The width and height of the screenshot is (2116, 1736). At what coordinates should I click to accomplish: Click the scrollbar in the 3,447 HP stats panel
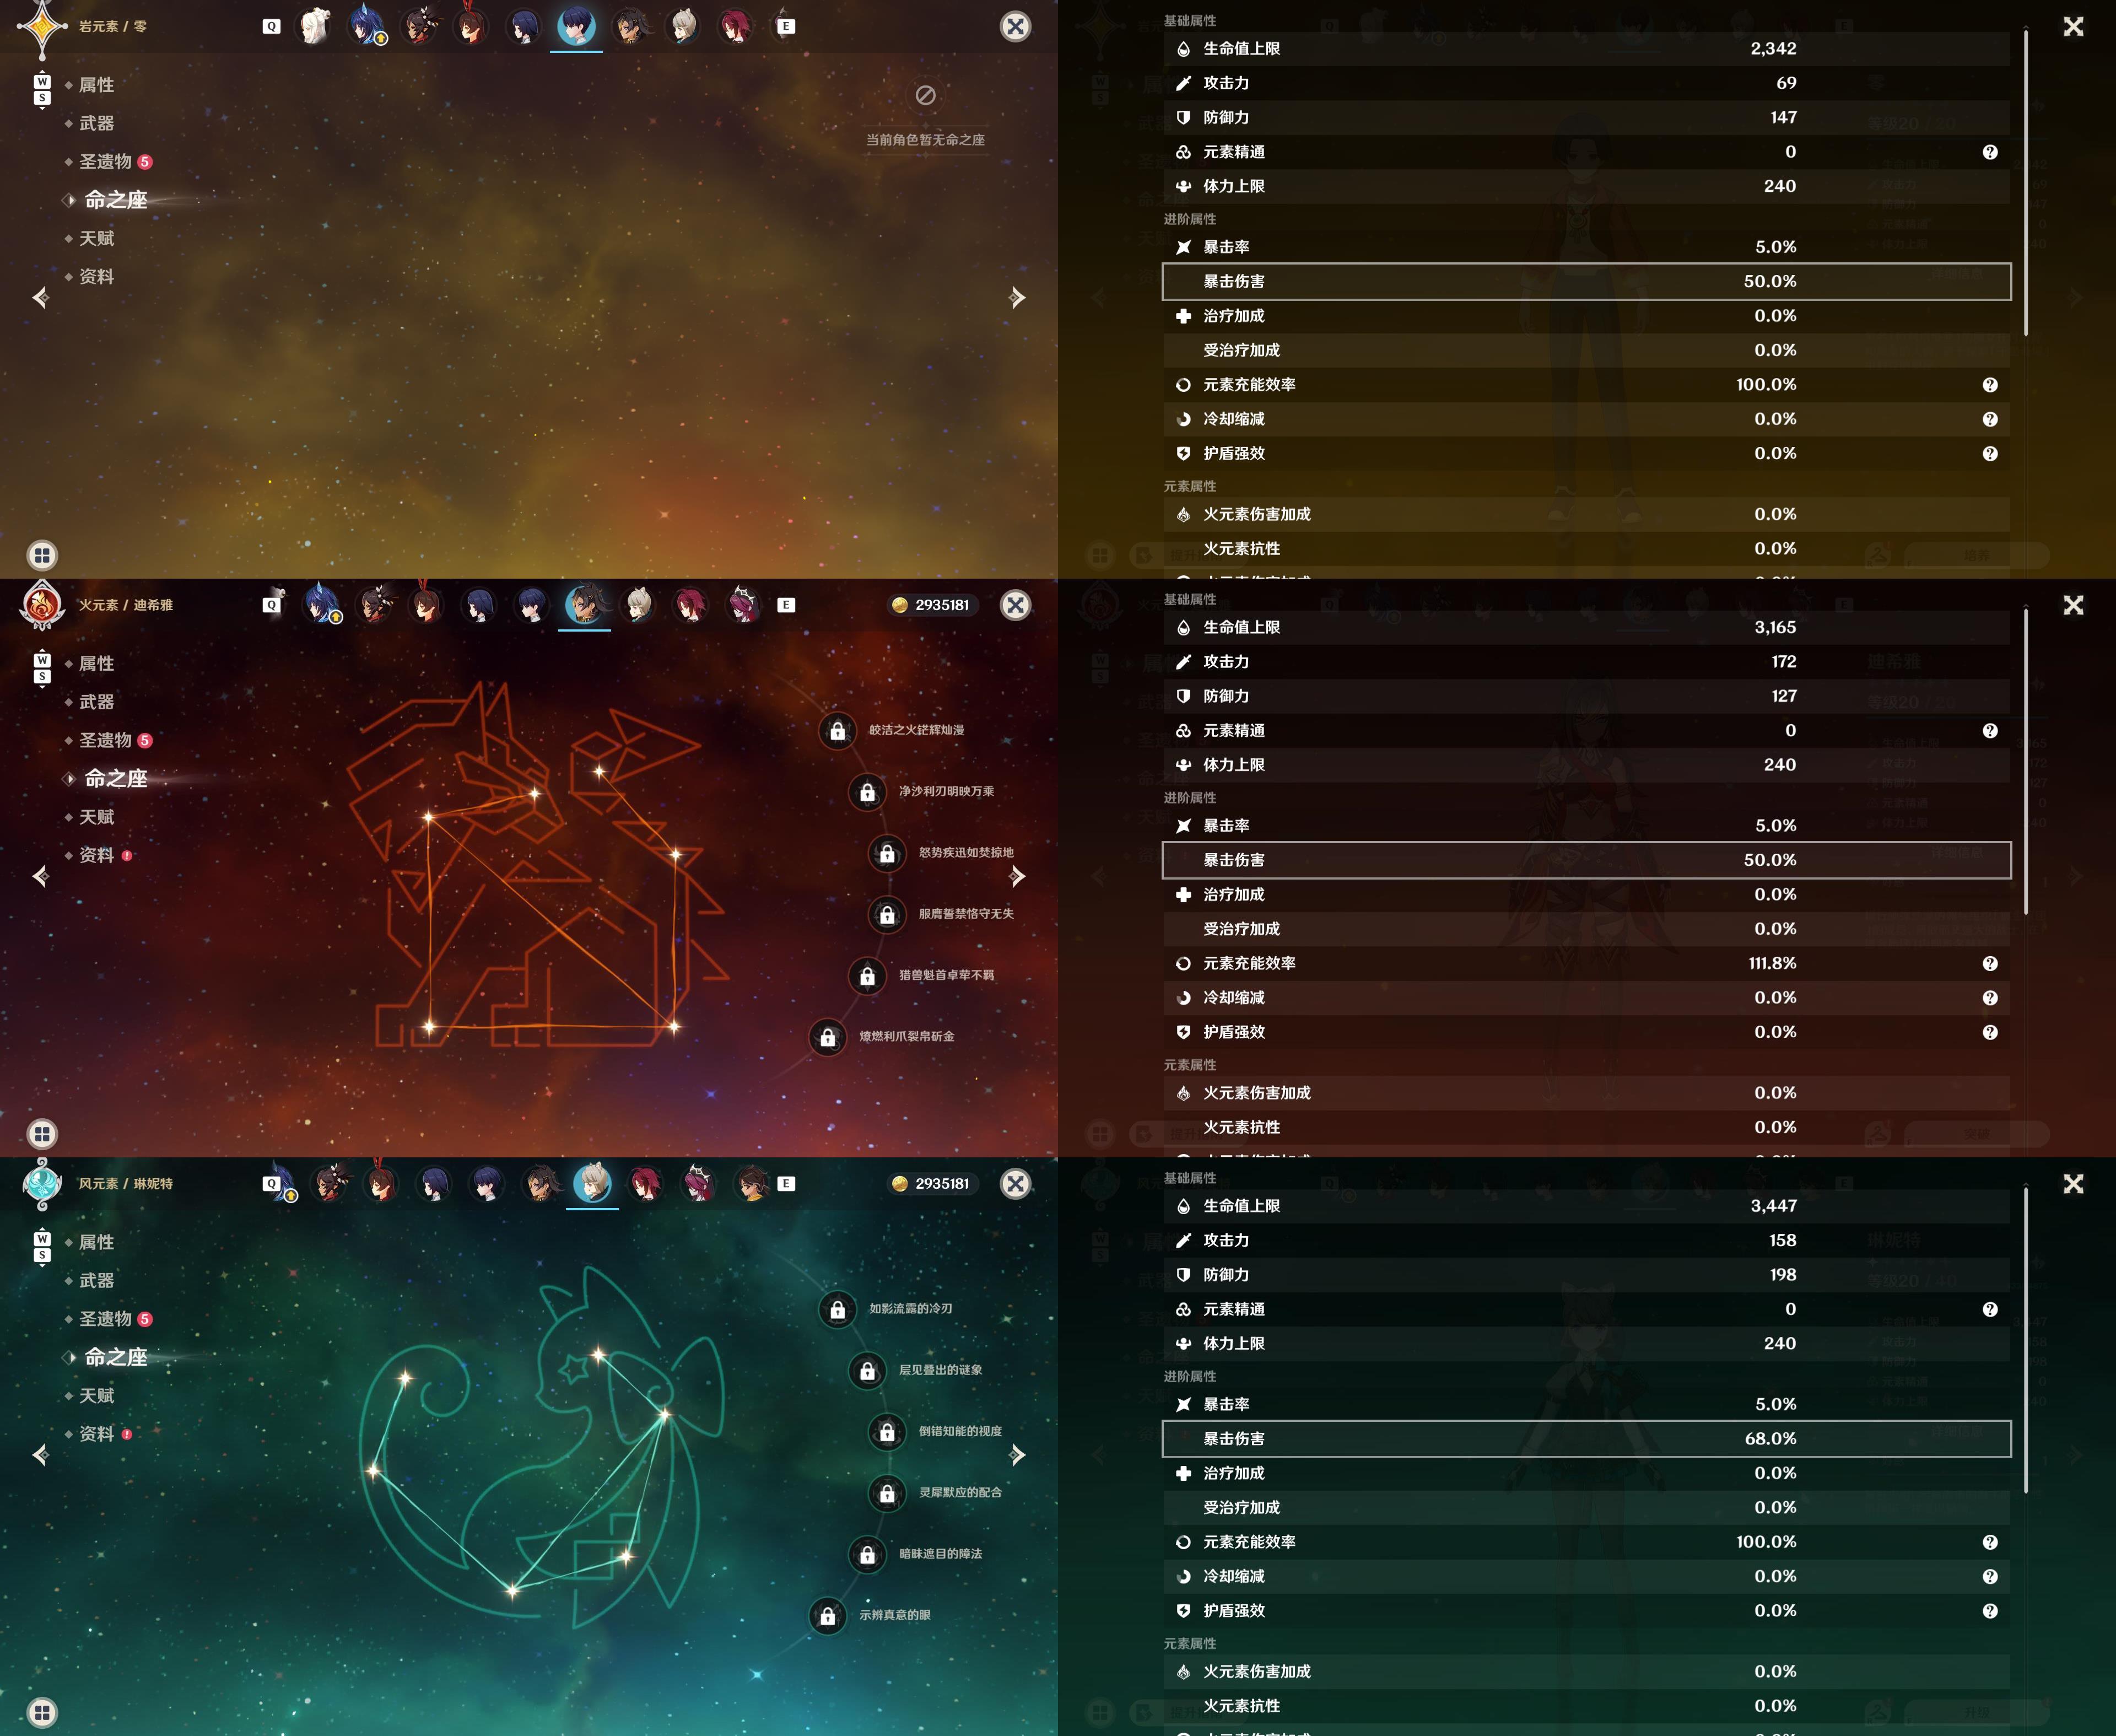click(2026, 1340)
